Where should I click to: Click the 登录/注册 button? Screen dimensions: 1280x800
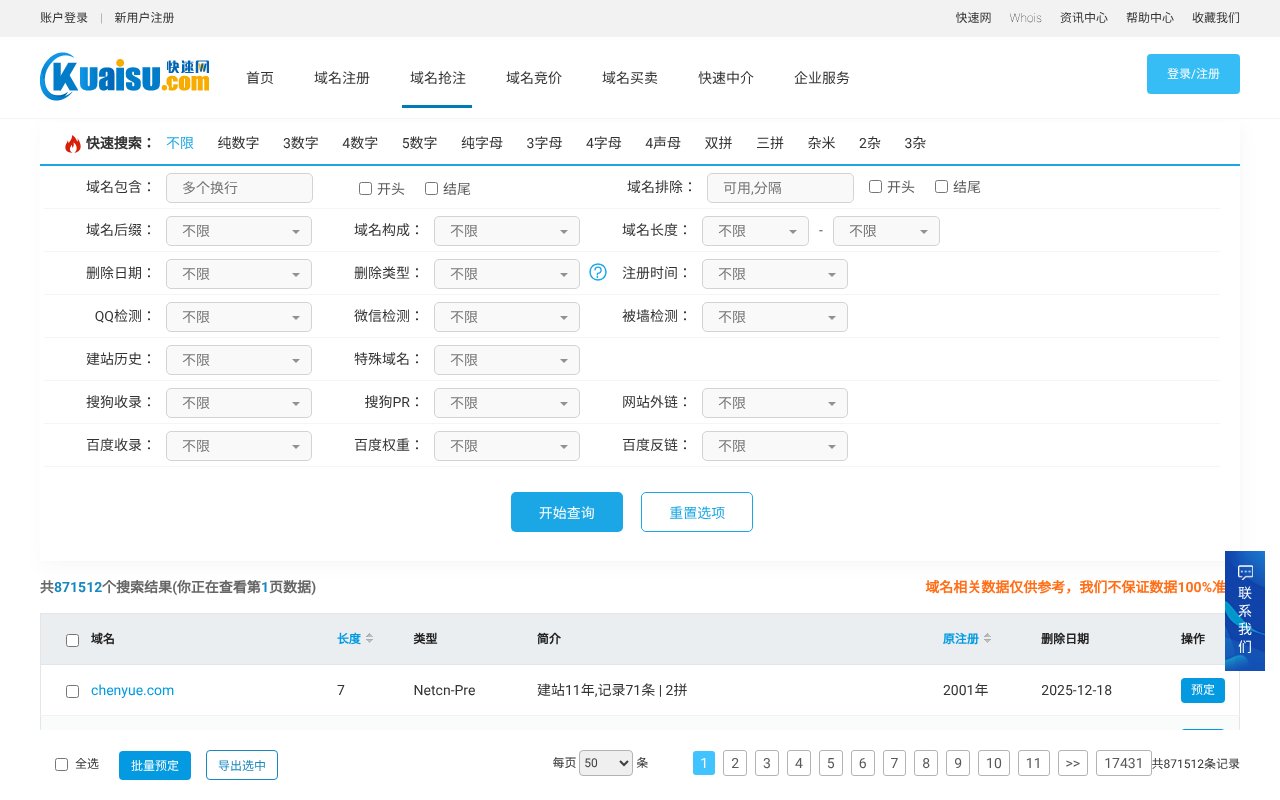point(1193,73)
